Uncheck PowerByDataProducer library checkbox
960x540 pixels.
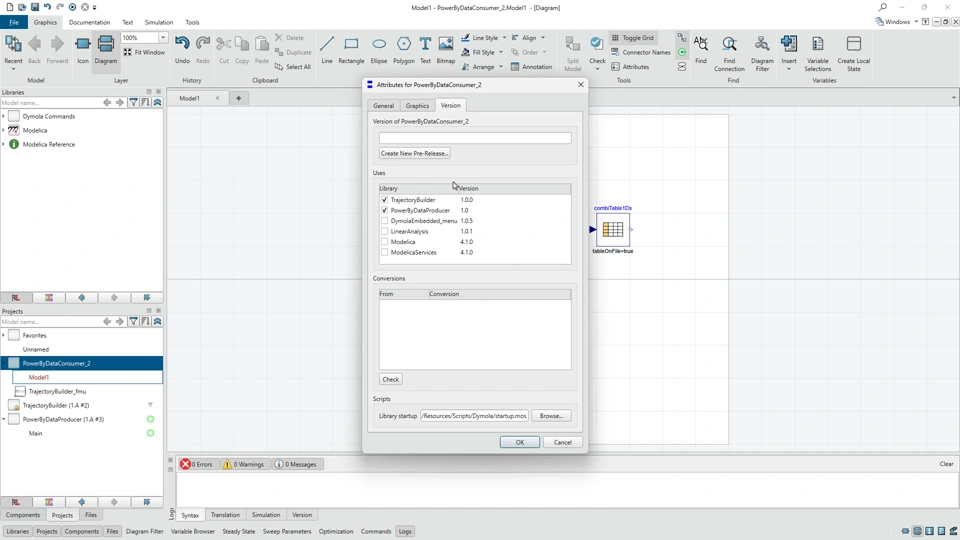click(384, 210)
